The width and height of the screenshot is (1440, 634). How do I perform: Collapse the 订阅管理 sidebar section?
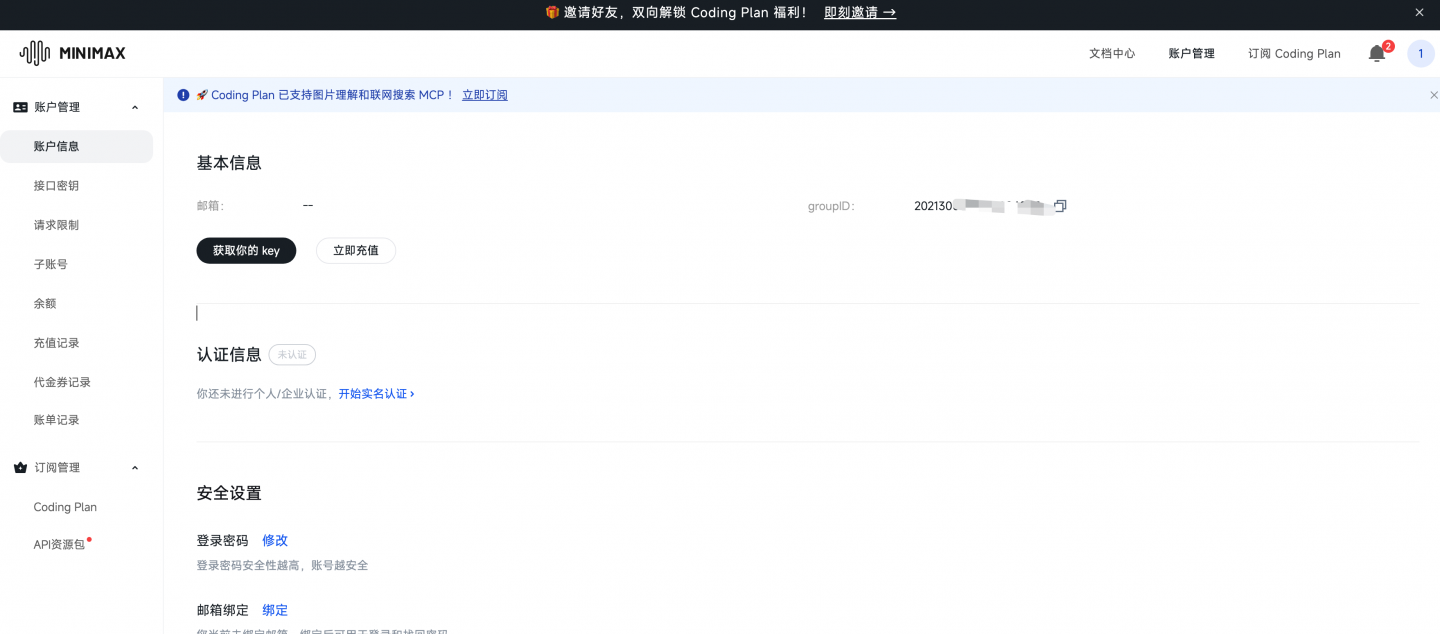[x=135, y=467]
